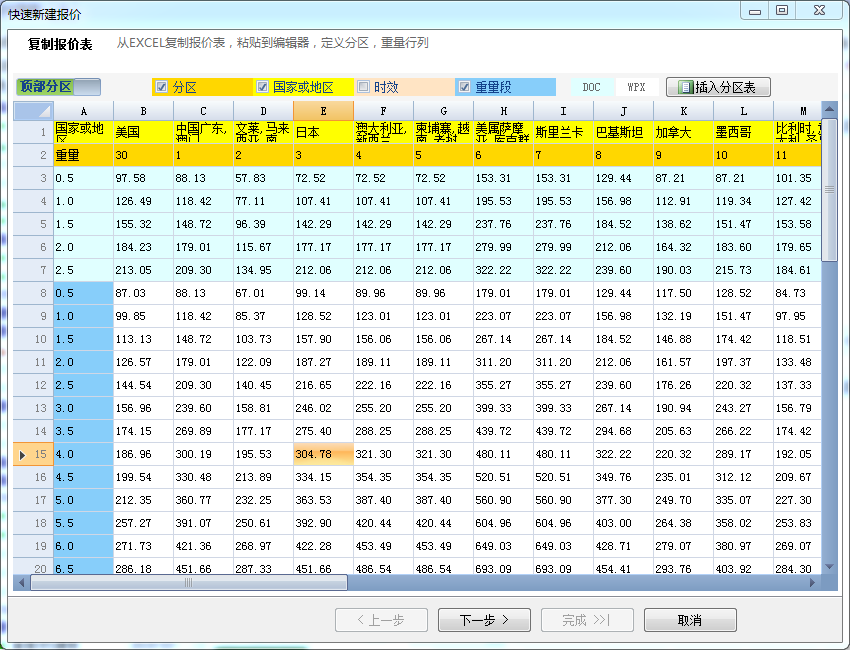This screenshot has width=850, height=650.
Task: Select column E header
Action: coord(323,110)
